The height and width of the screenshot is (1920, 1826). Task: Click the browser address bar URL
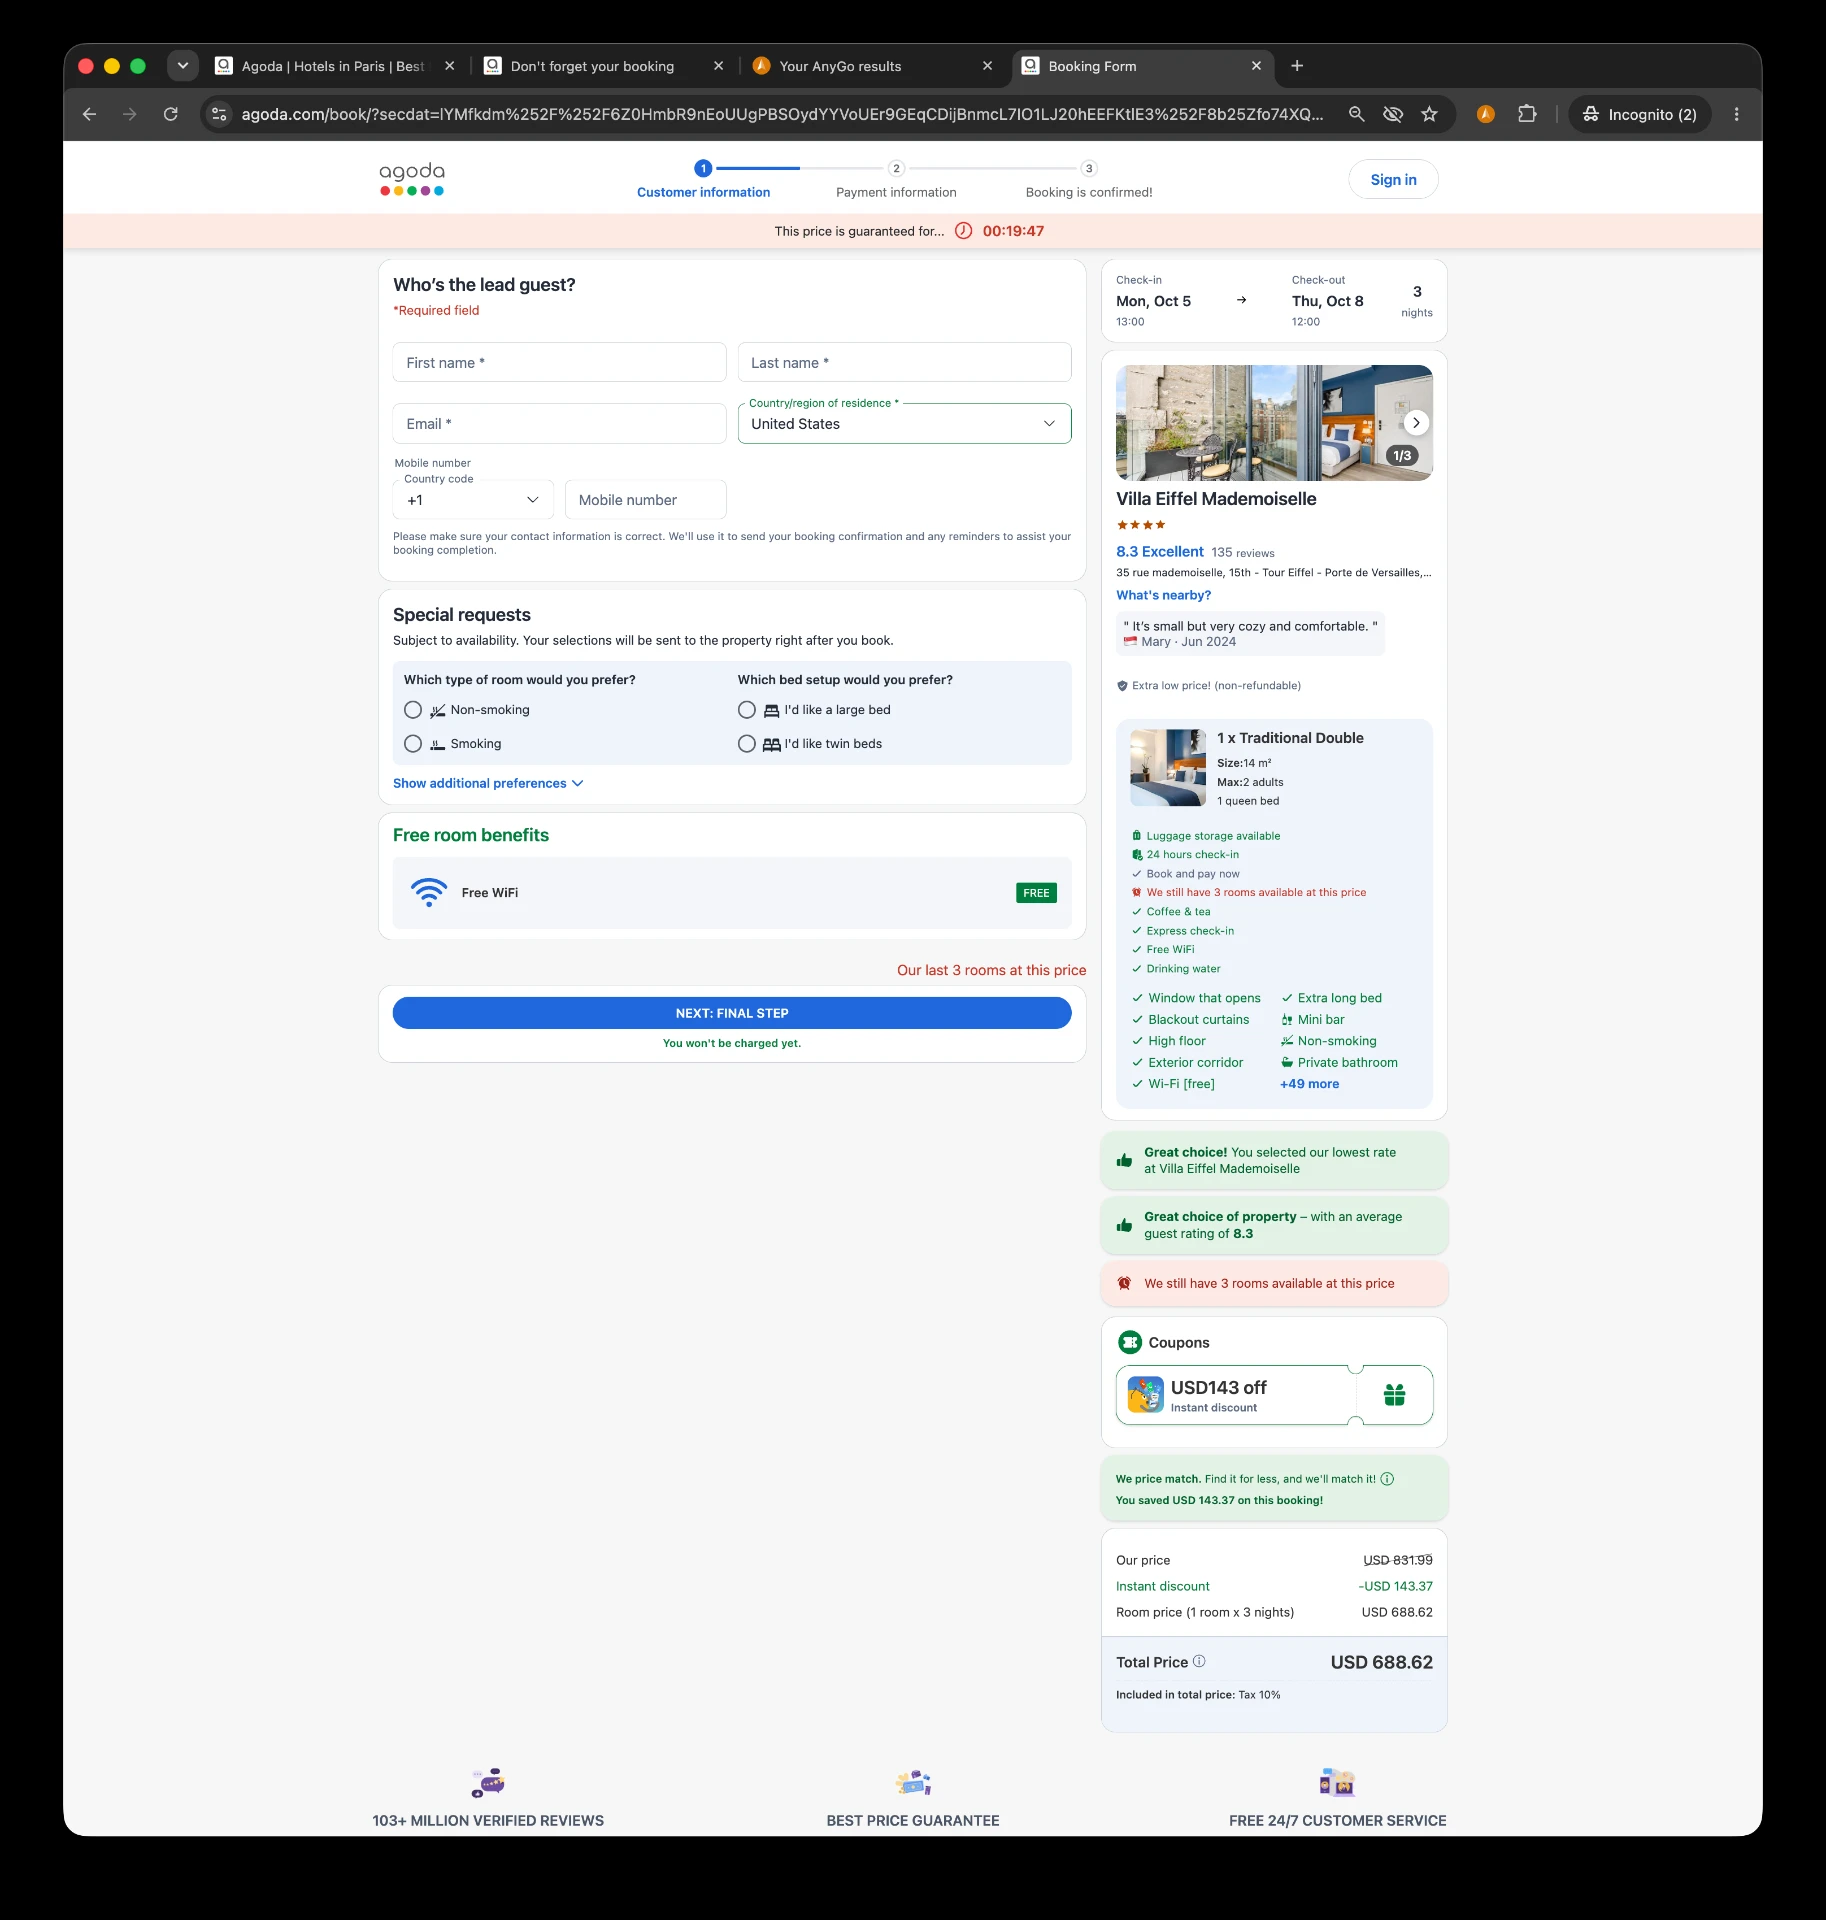coord(782,114)
